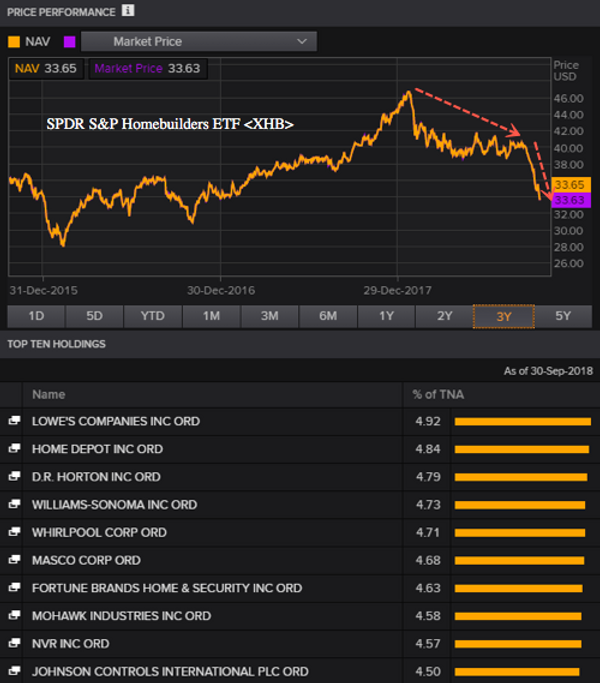Screen dimensions: 600x683
Task: Select the 5Y time range
Action: 563,316
